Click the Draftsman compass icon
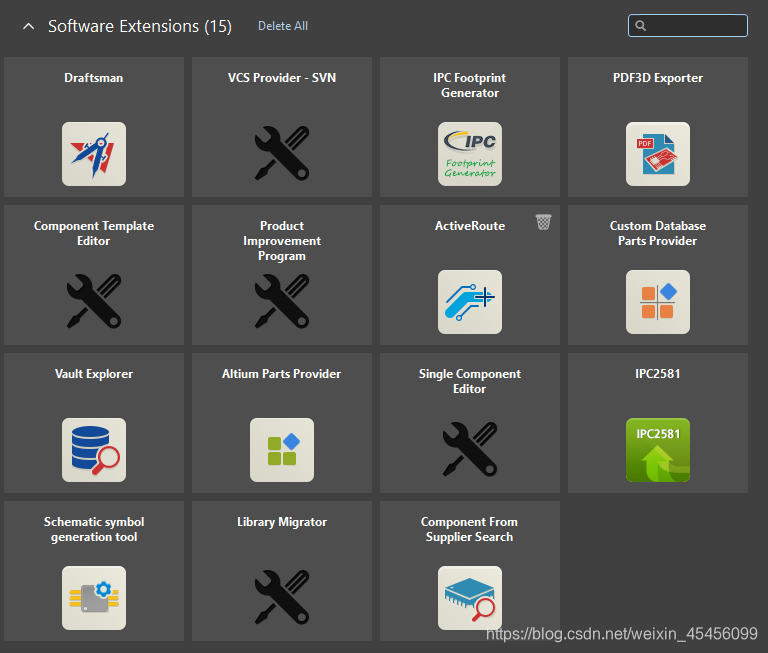The image size is (768, 653). tap(94, 154)
